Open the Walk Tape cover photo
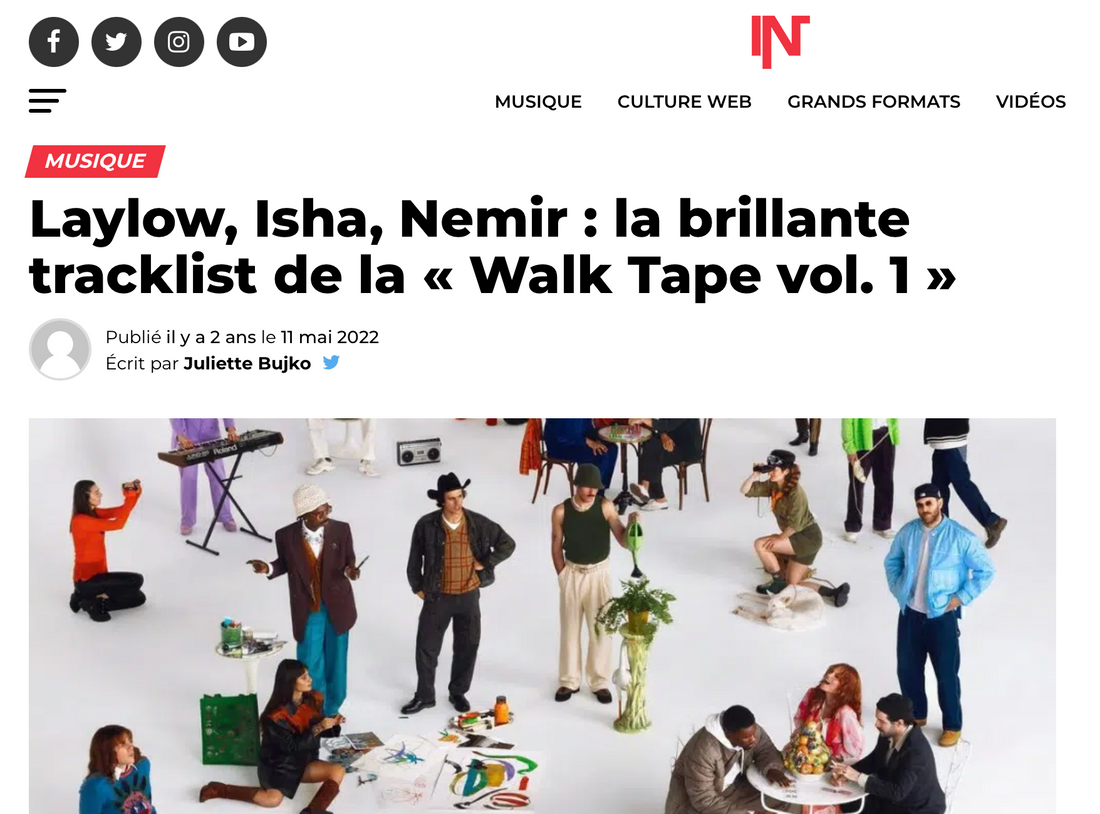This screenshot has width=1100, height=814. click(x=542, y=616)
